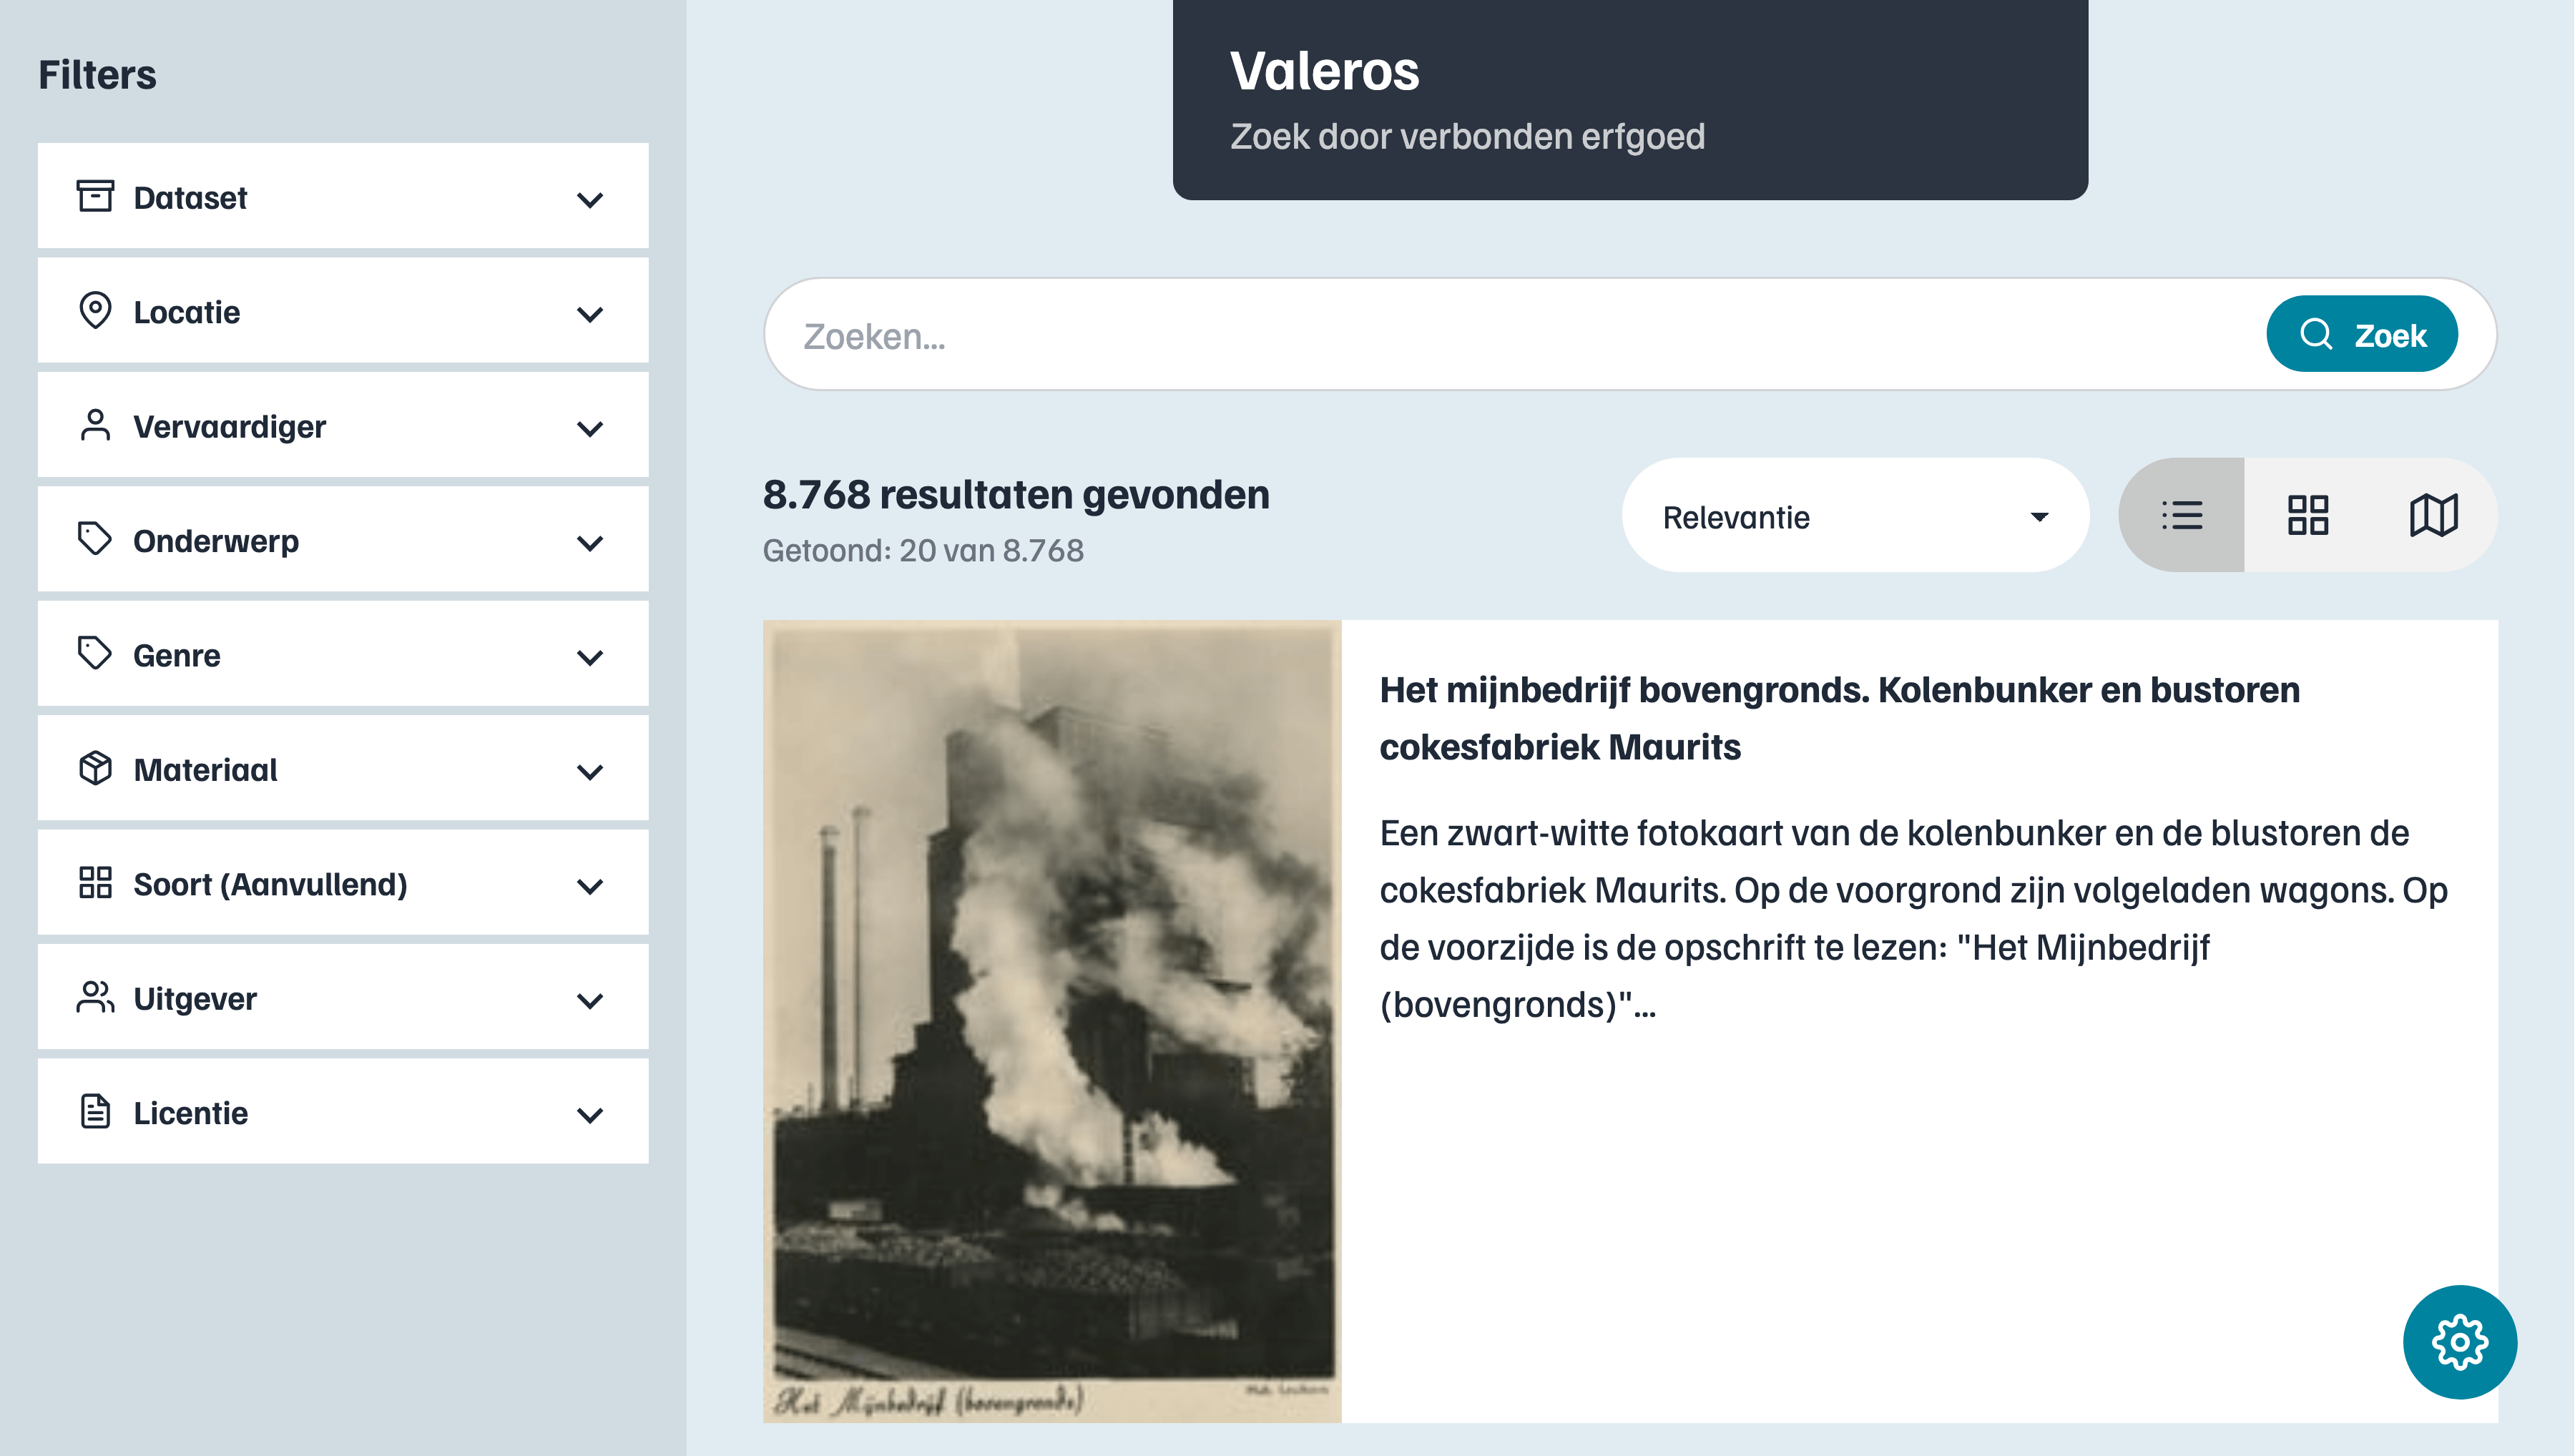The width and height of the screenshot is (2575, 1456).
Task: Click the Licentie filter label
Action: 190,1113
